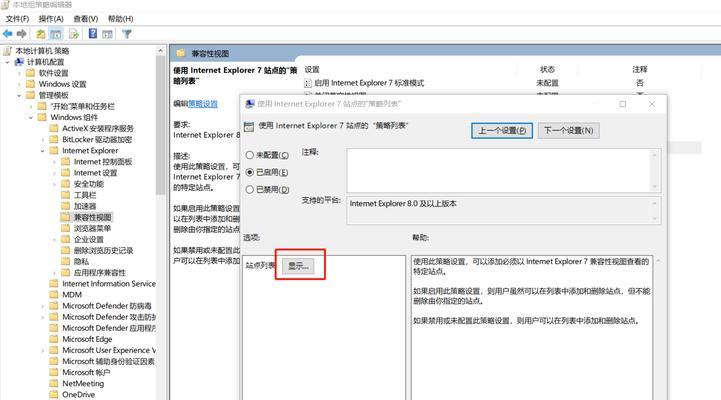The image size is (721, 400).
Task: Click the 未配置 status cell in list
Action: [547, 83]
